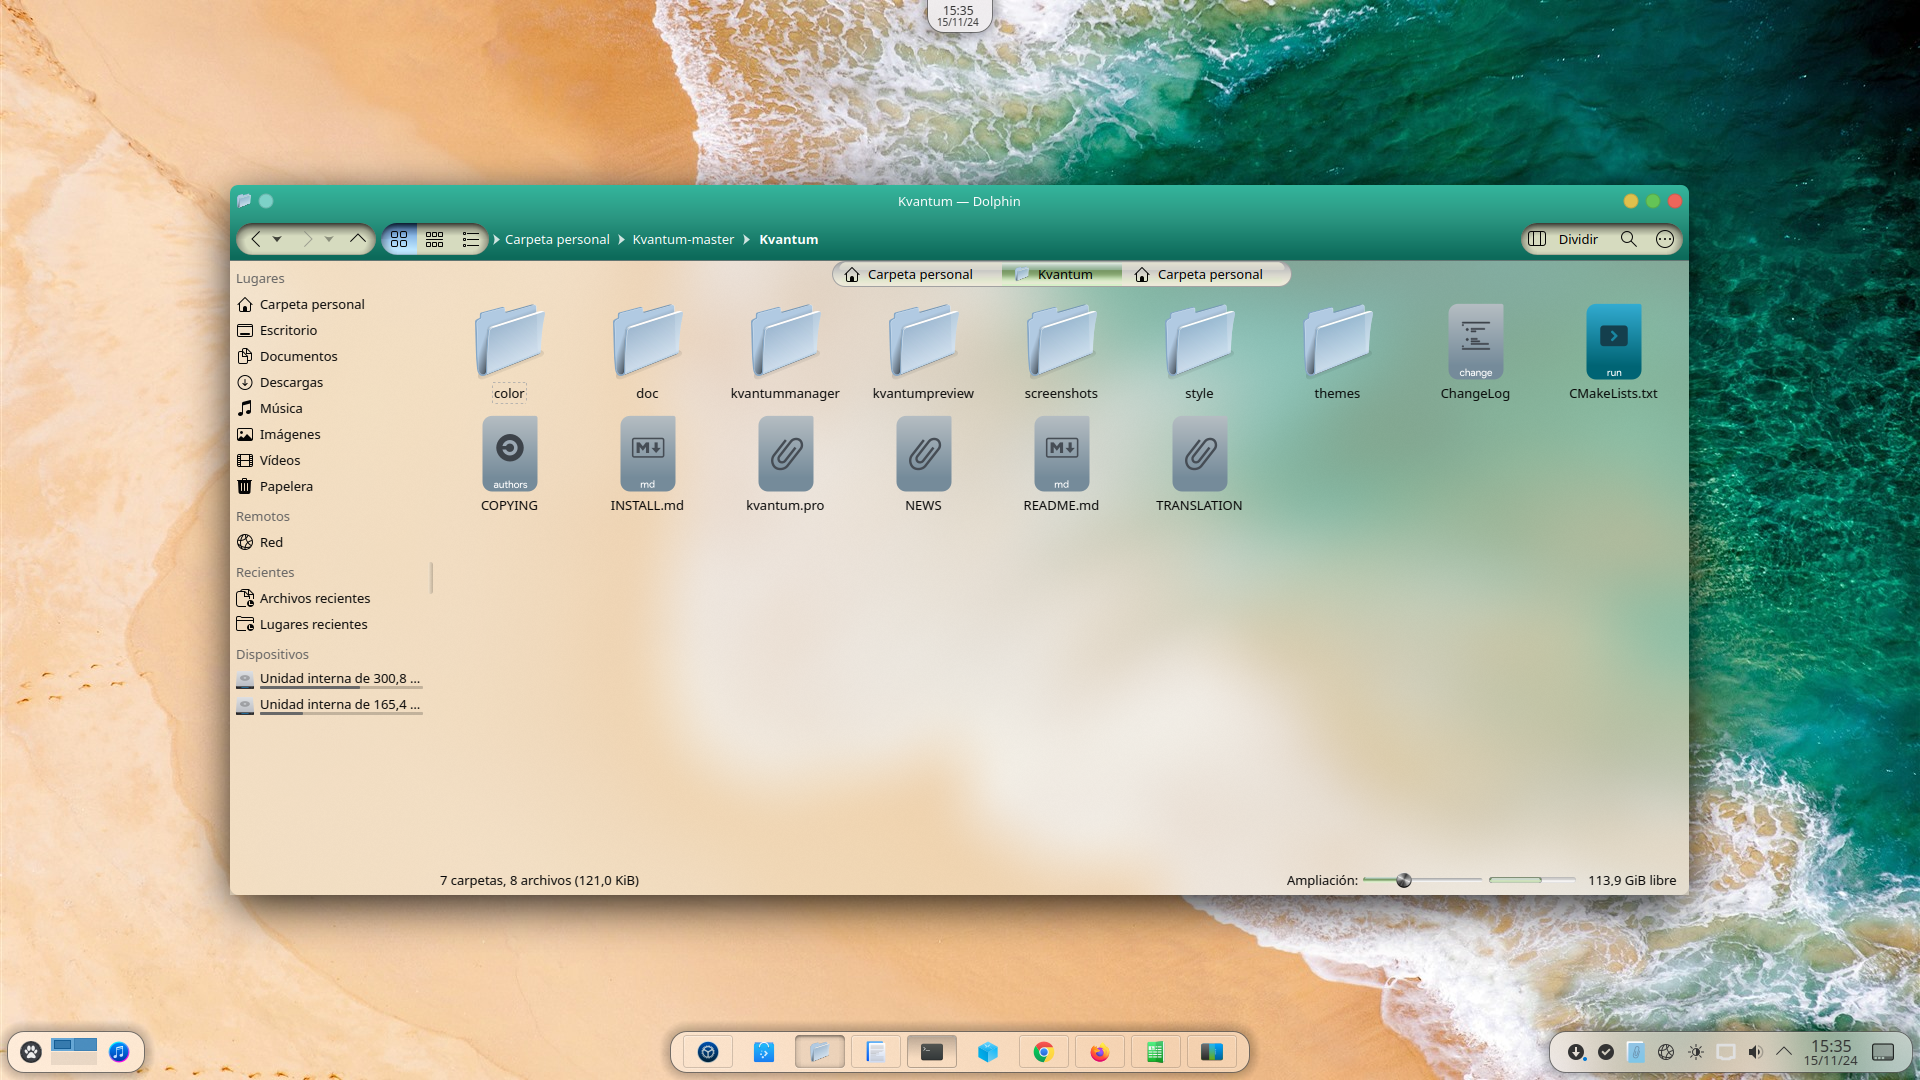The width and height of the screenshot is (1920, 1080).
Task: Select the TRANSLATION file
Action: point(1199,464)
